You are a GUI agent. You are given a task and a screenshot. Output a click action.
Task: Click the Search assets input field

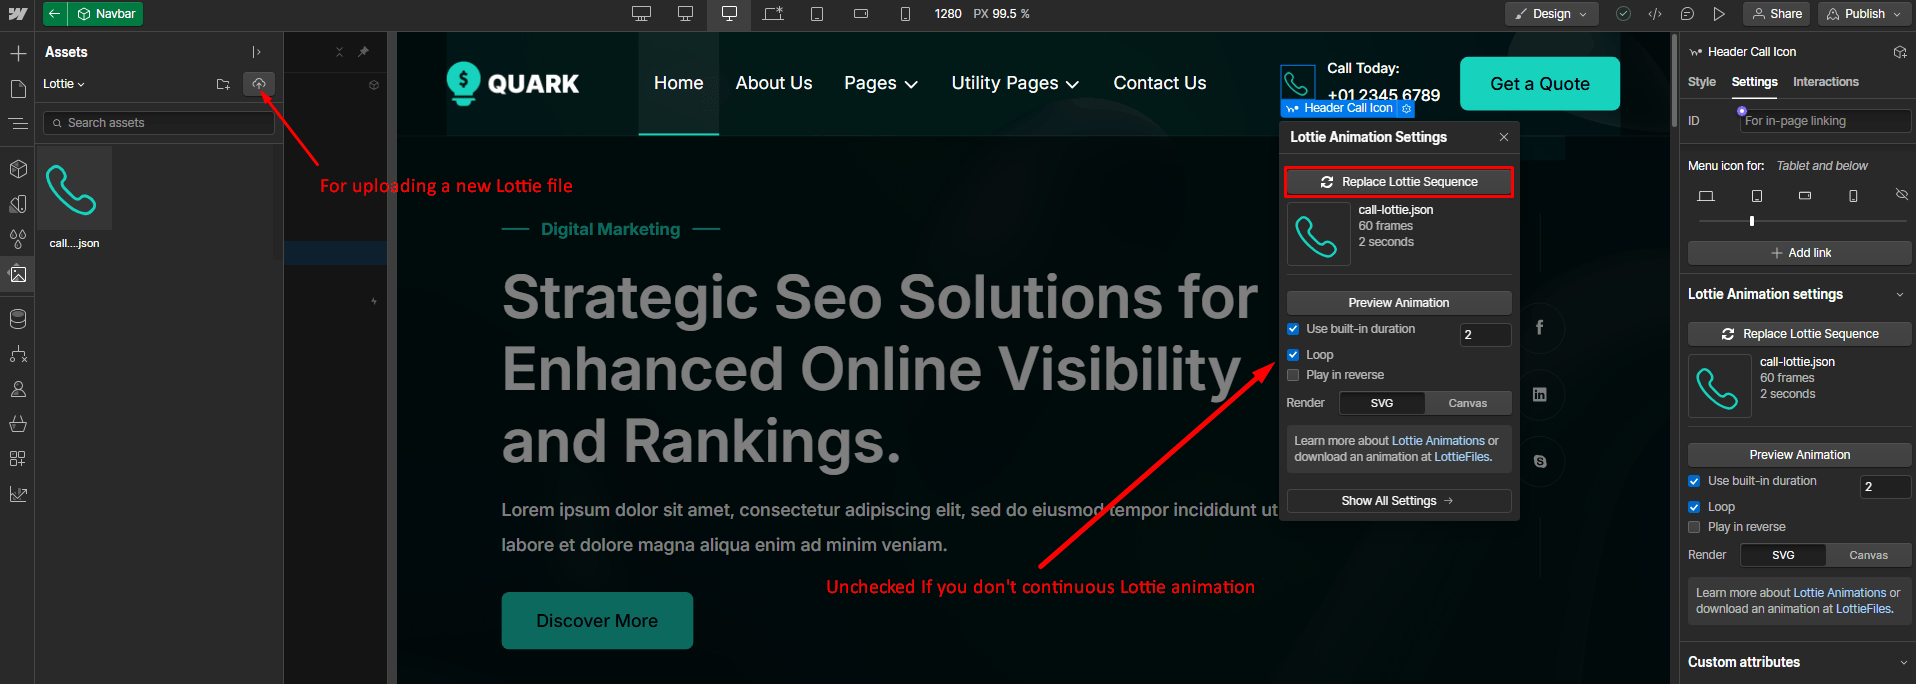(x=160, y=123)
